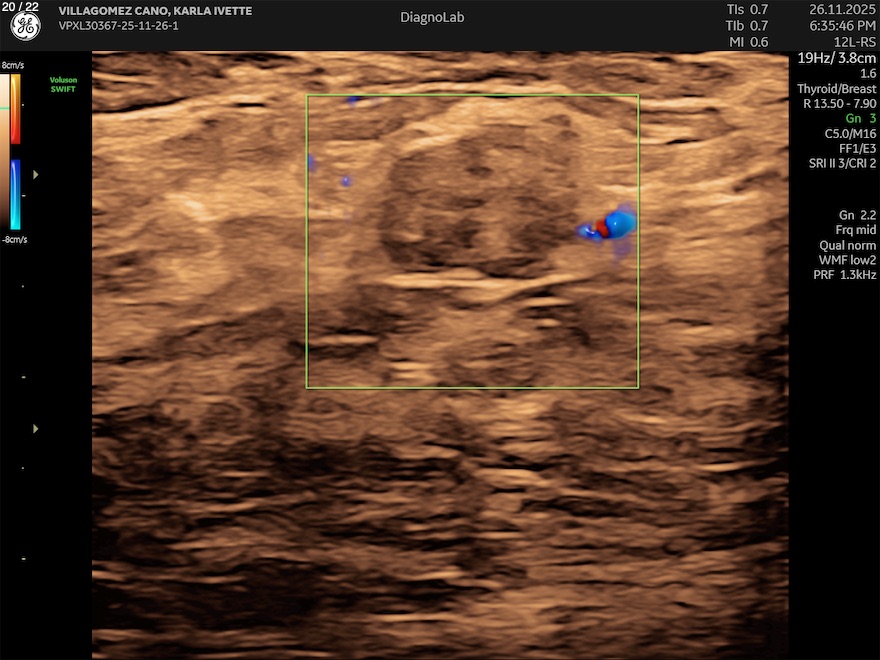Open the Thyroid/Breast preset setting
The height and width of the screenshot is (660, 880).
pyautogui.click(x=837, y=89)
